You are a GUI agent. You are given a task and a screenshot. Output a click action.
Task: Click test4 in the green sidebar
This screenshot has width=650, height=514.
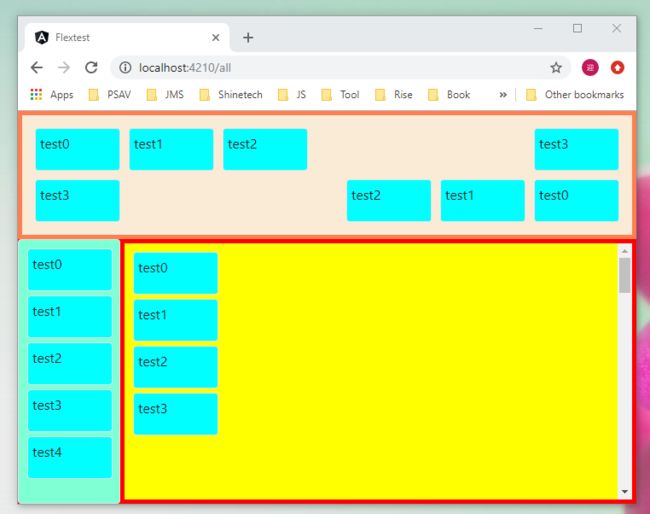tap(70, 458)
